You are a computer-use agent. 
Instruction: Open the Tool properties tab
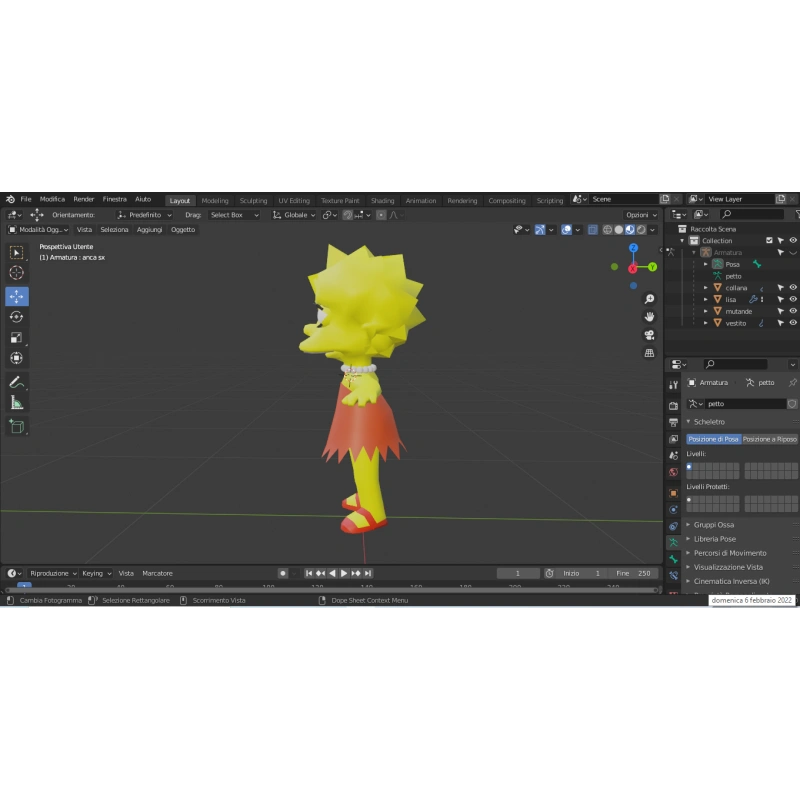[x=673, y=385]
